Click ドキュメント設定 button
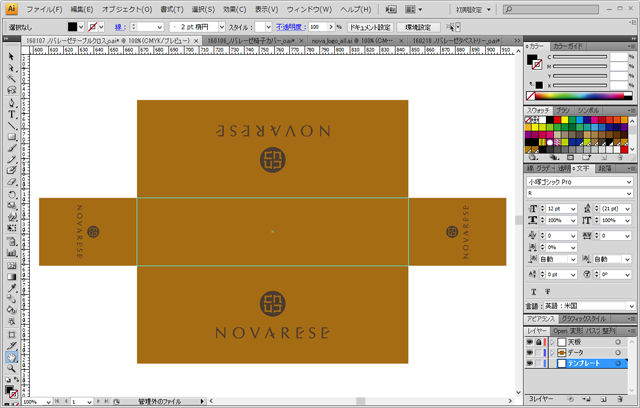640x408 pixels. pos(371,27)
